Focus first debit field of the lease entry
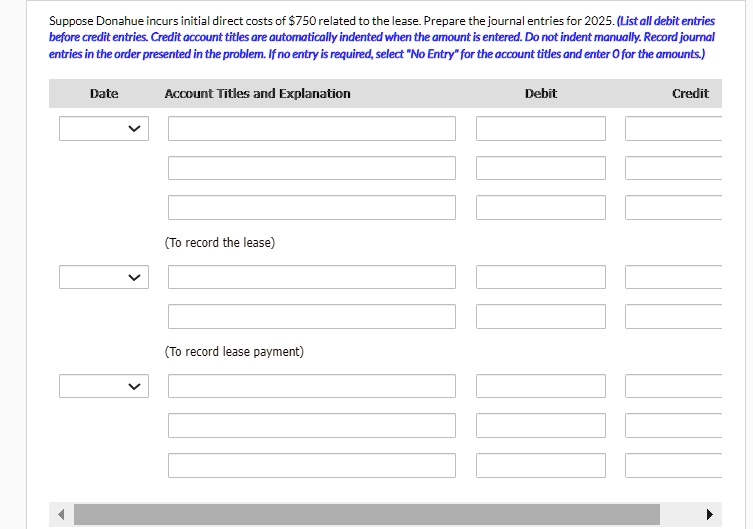The height and width of the screenshot is (529, 753). [540, 129]
